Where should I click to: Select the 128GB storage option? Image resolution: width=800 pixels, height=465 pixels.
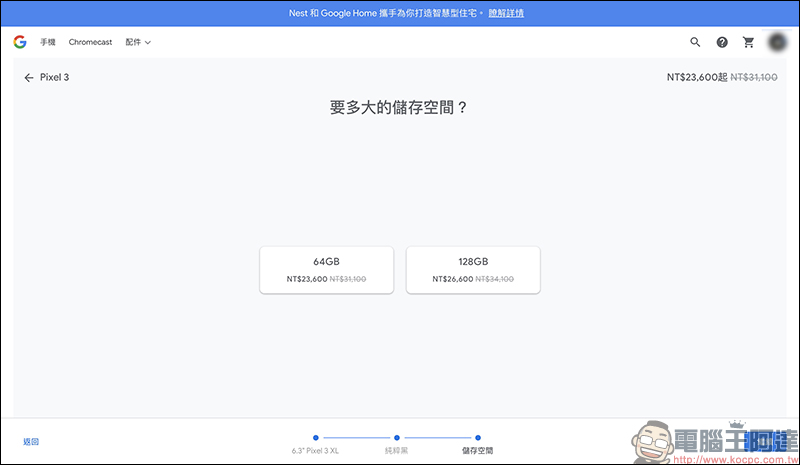coord(473,270)
